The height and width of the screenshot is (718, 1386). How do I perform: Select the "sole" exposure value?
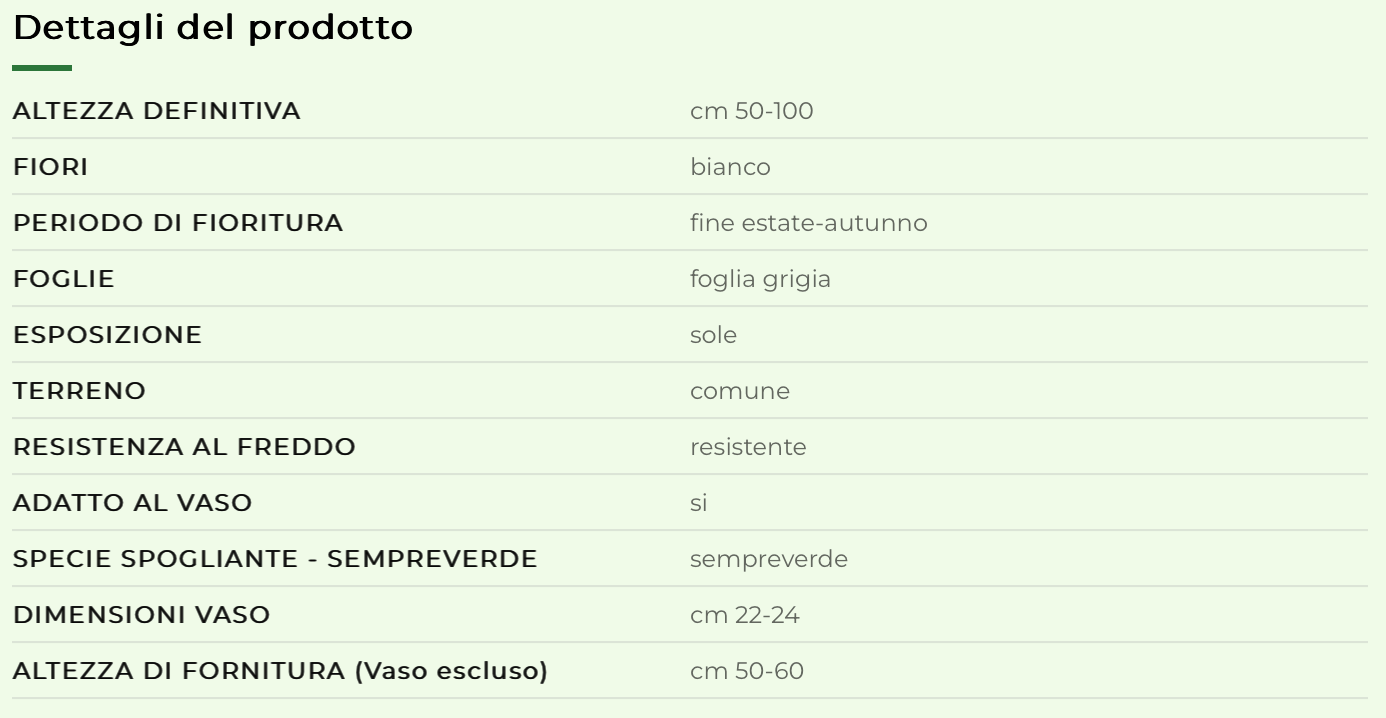(x=713, y=335)
